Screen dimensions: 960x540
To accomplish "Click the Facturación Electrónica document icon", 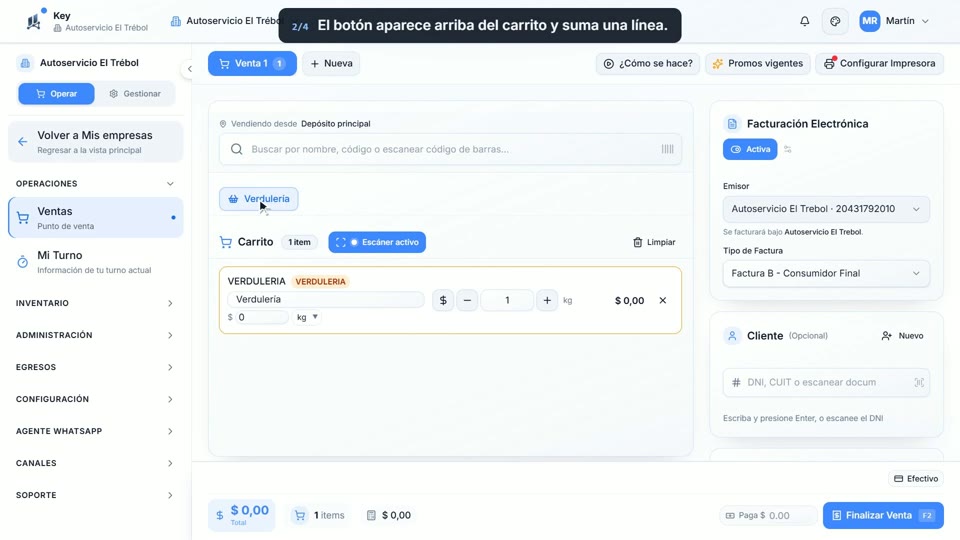I will [x=732, y=124].
